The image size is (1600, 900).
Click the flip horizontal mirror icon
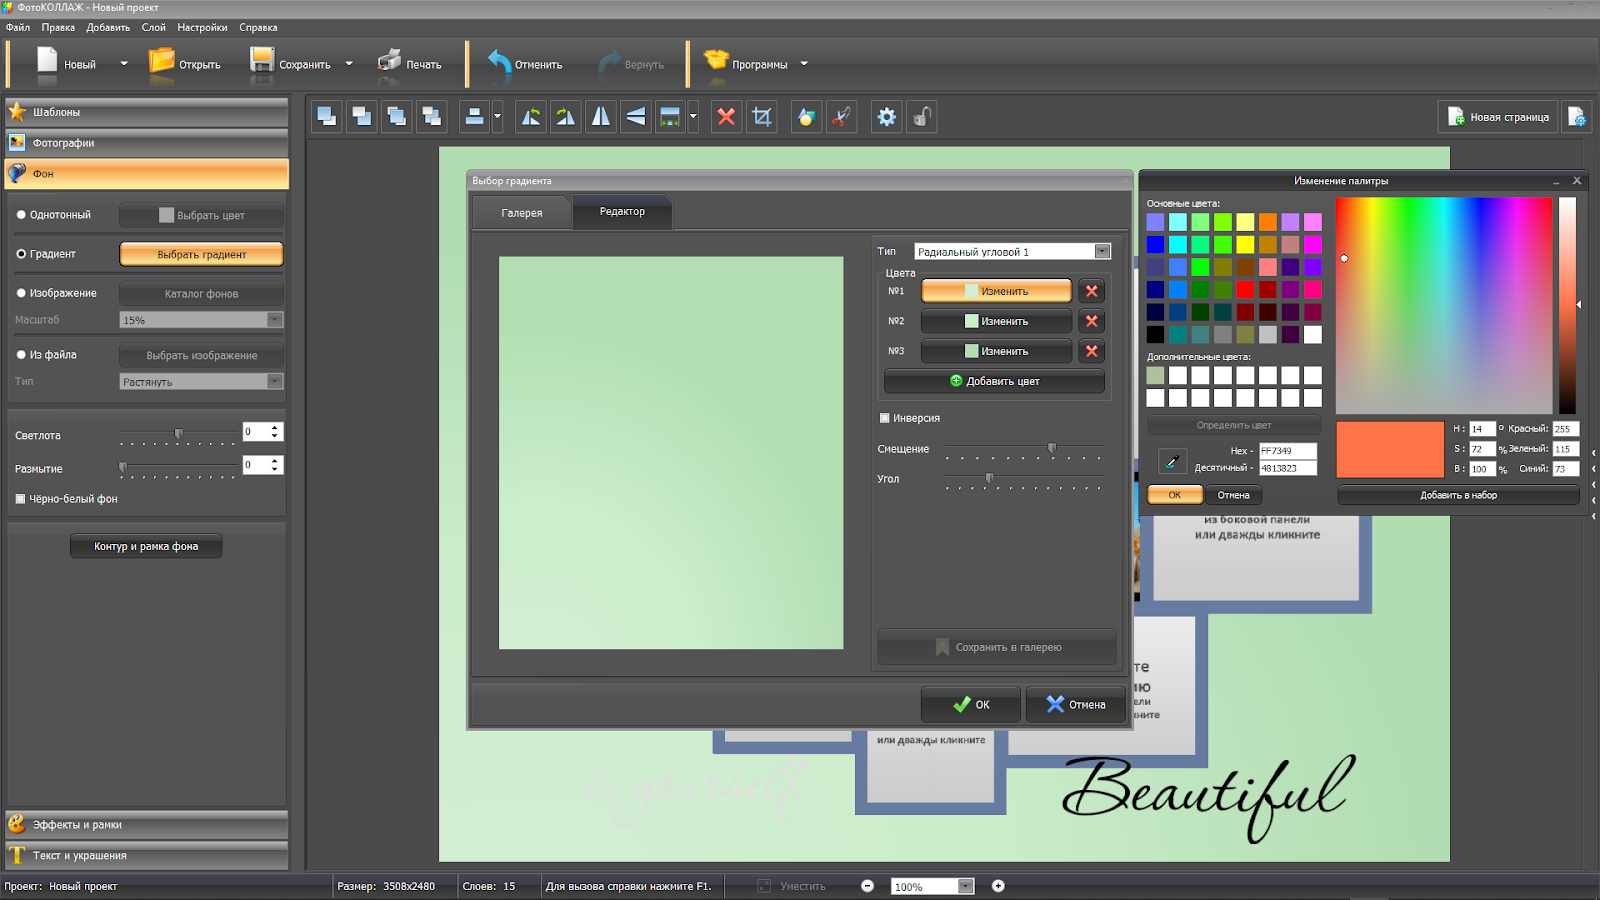601,117
